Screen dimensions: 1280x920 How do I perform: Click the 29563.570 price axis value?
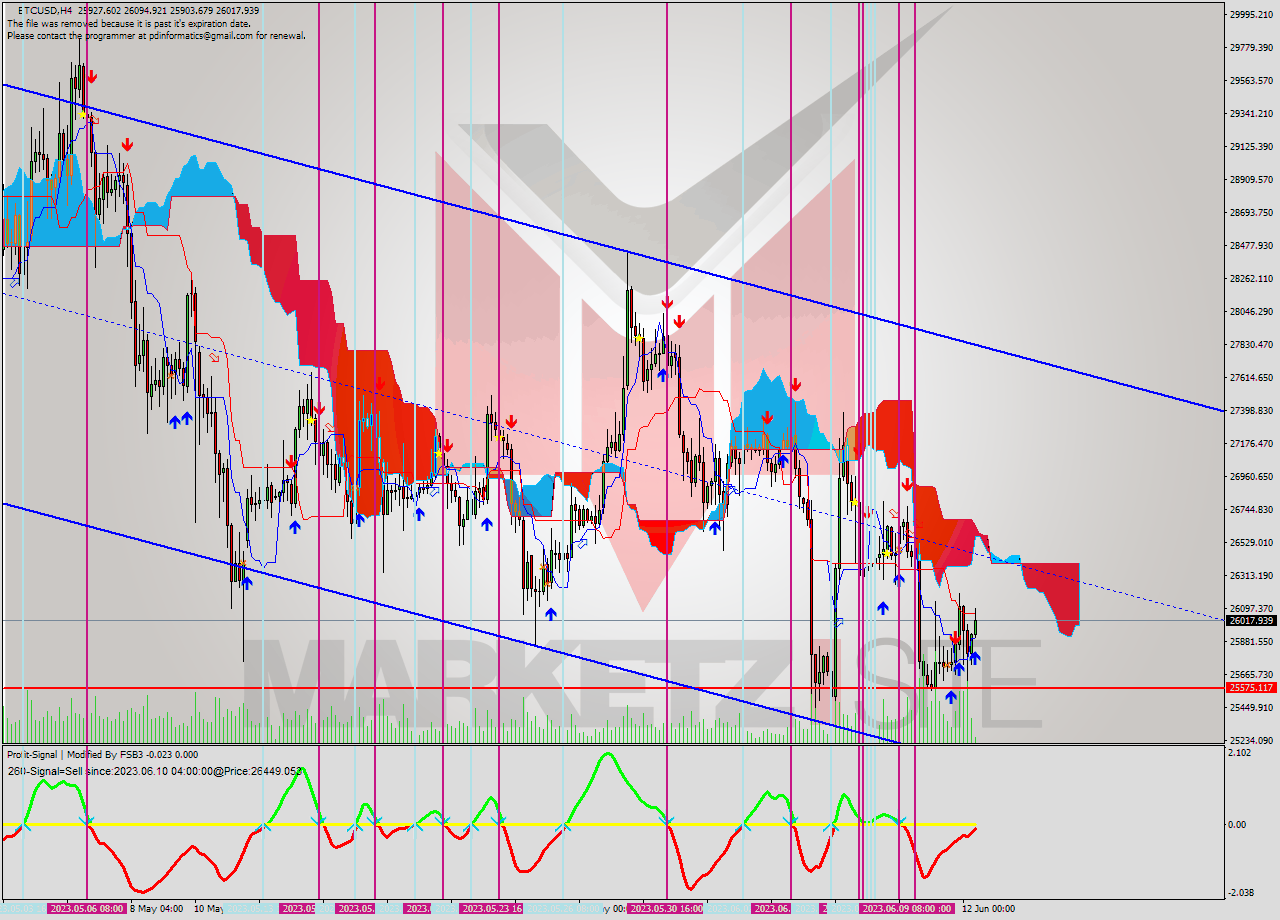click(x=1252, y=80)
